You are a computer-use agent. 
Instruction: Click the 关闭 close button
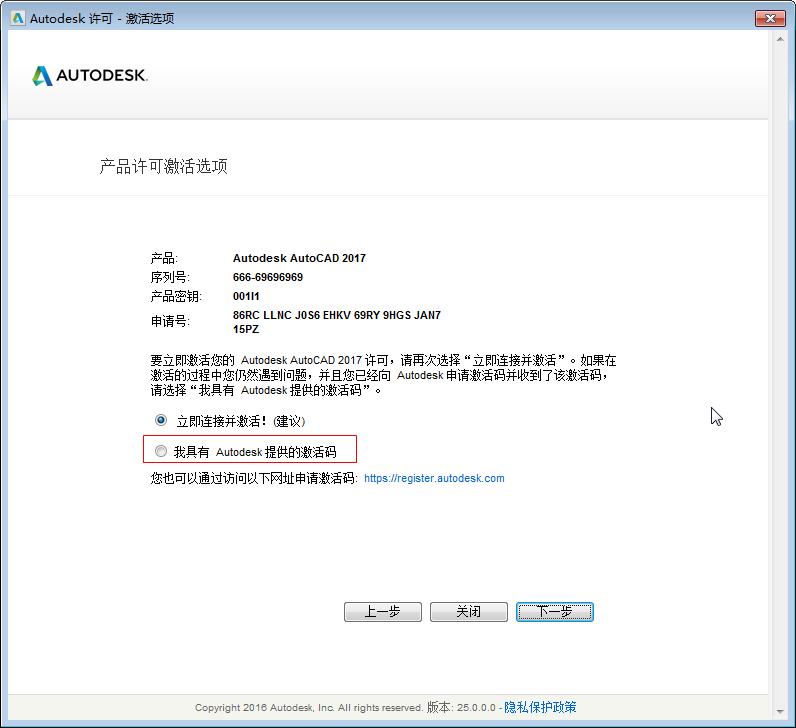(469, 612)
